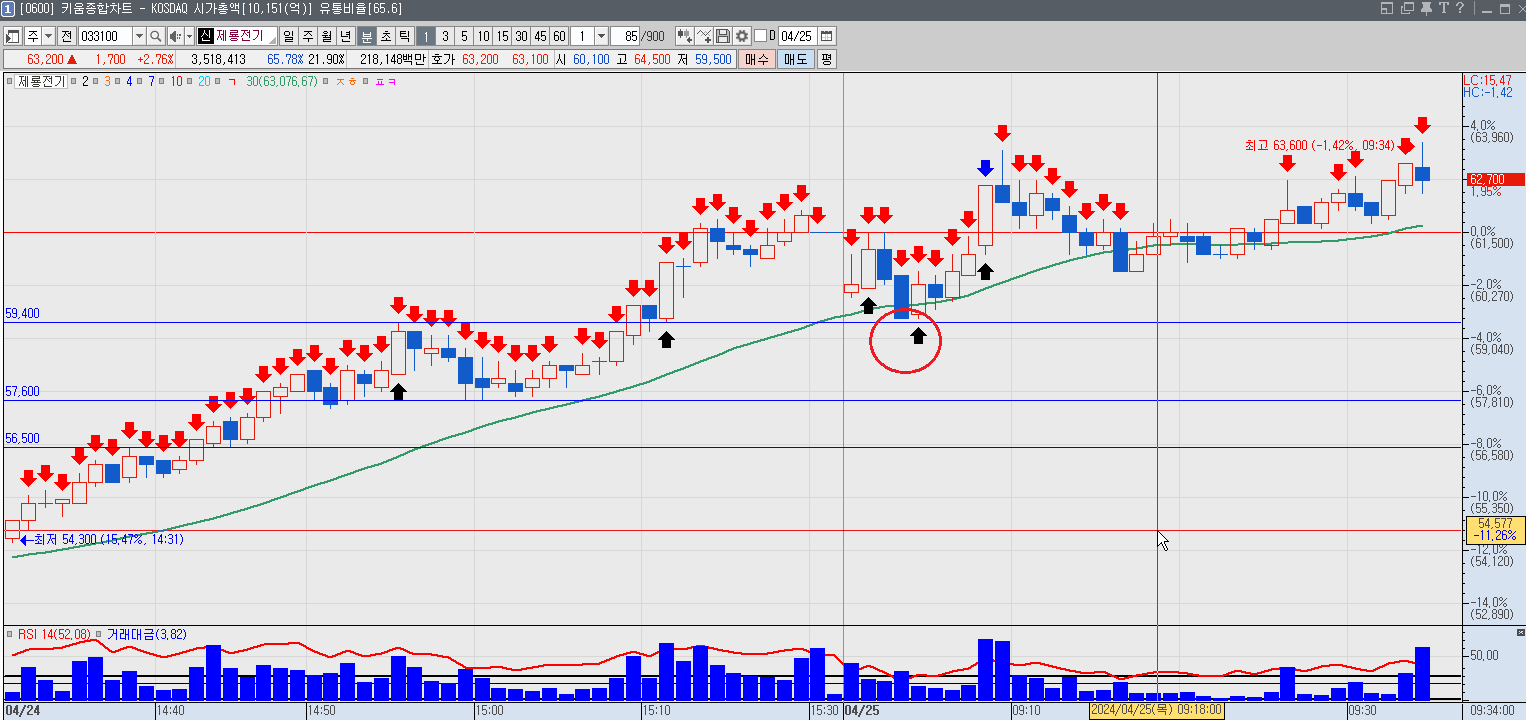Image resolution: width=1526 pixels, height=720 pixels.
Task: Toggle the RSI 14 indicator checkbox
Action: pyautogui.click(x=10, y=634)
